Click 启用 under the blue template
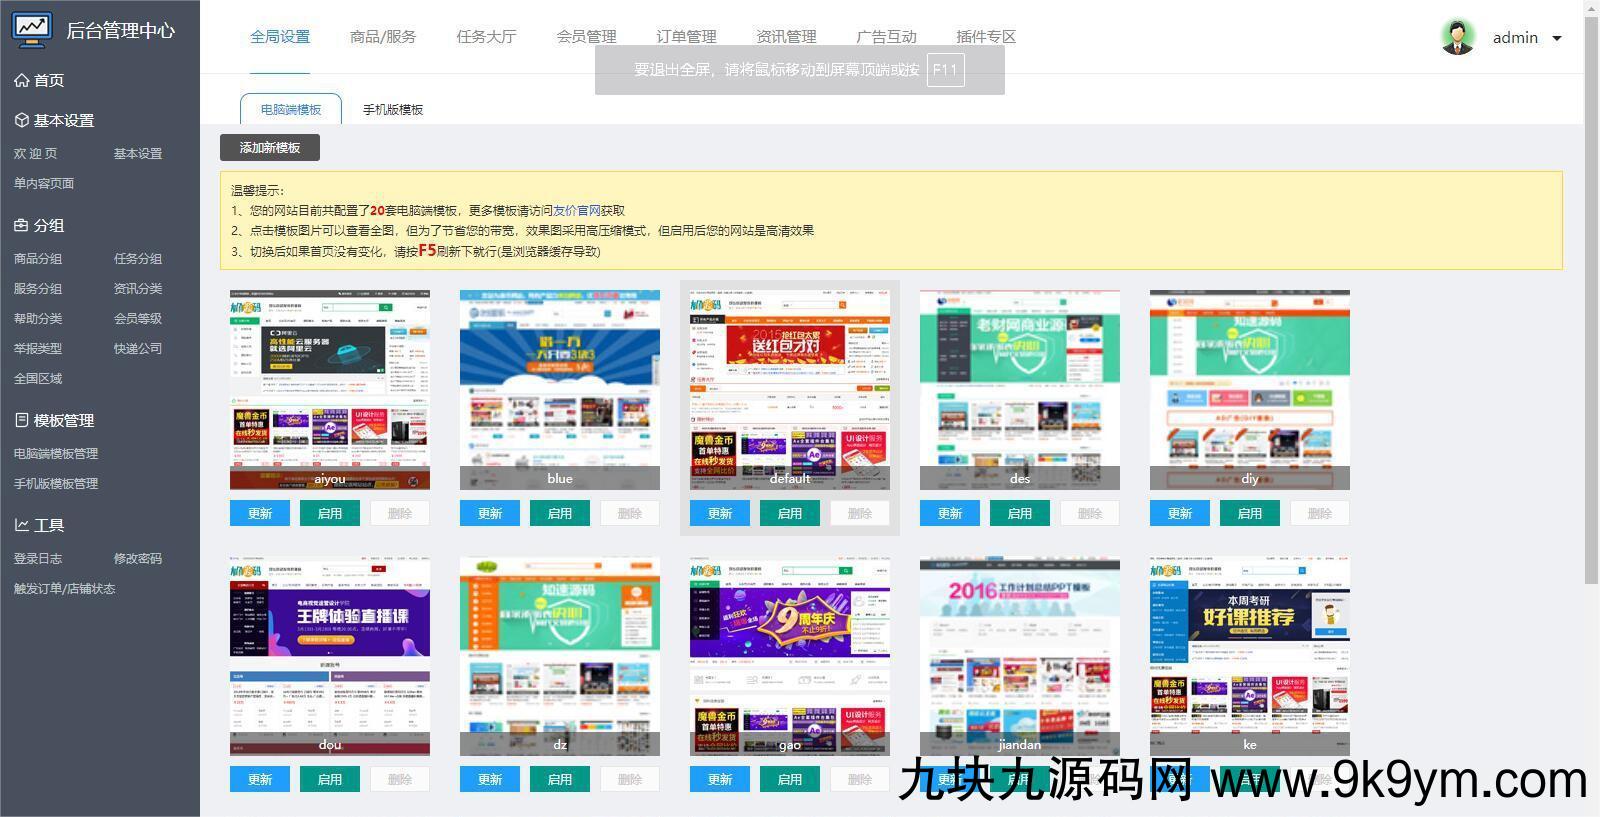Image resolution: width=1600 pixels, height=817 pixels. point(560,513)
